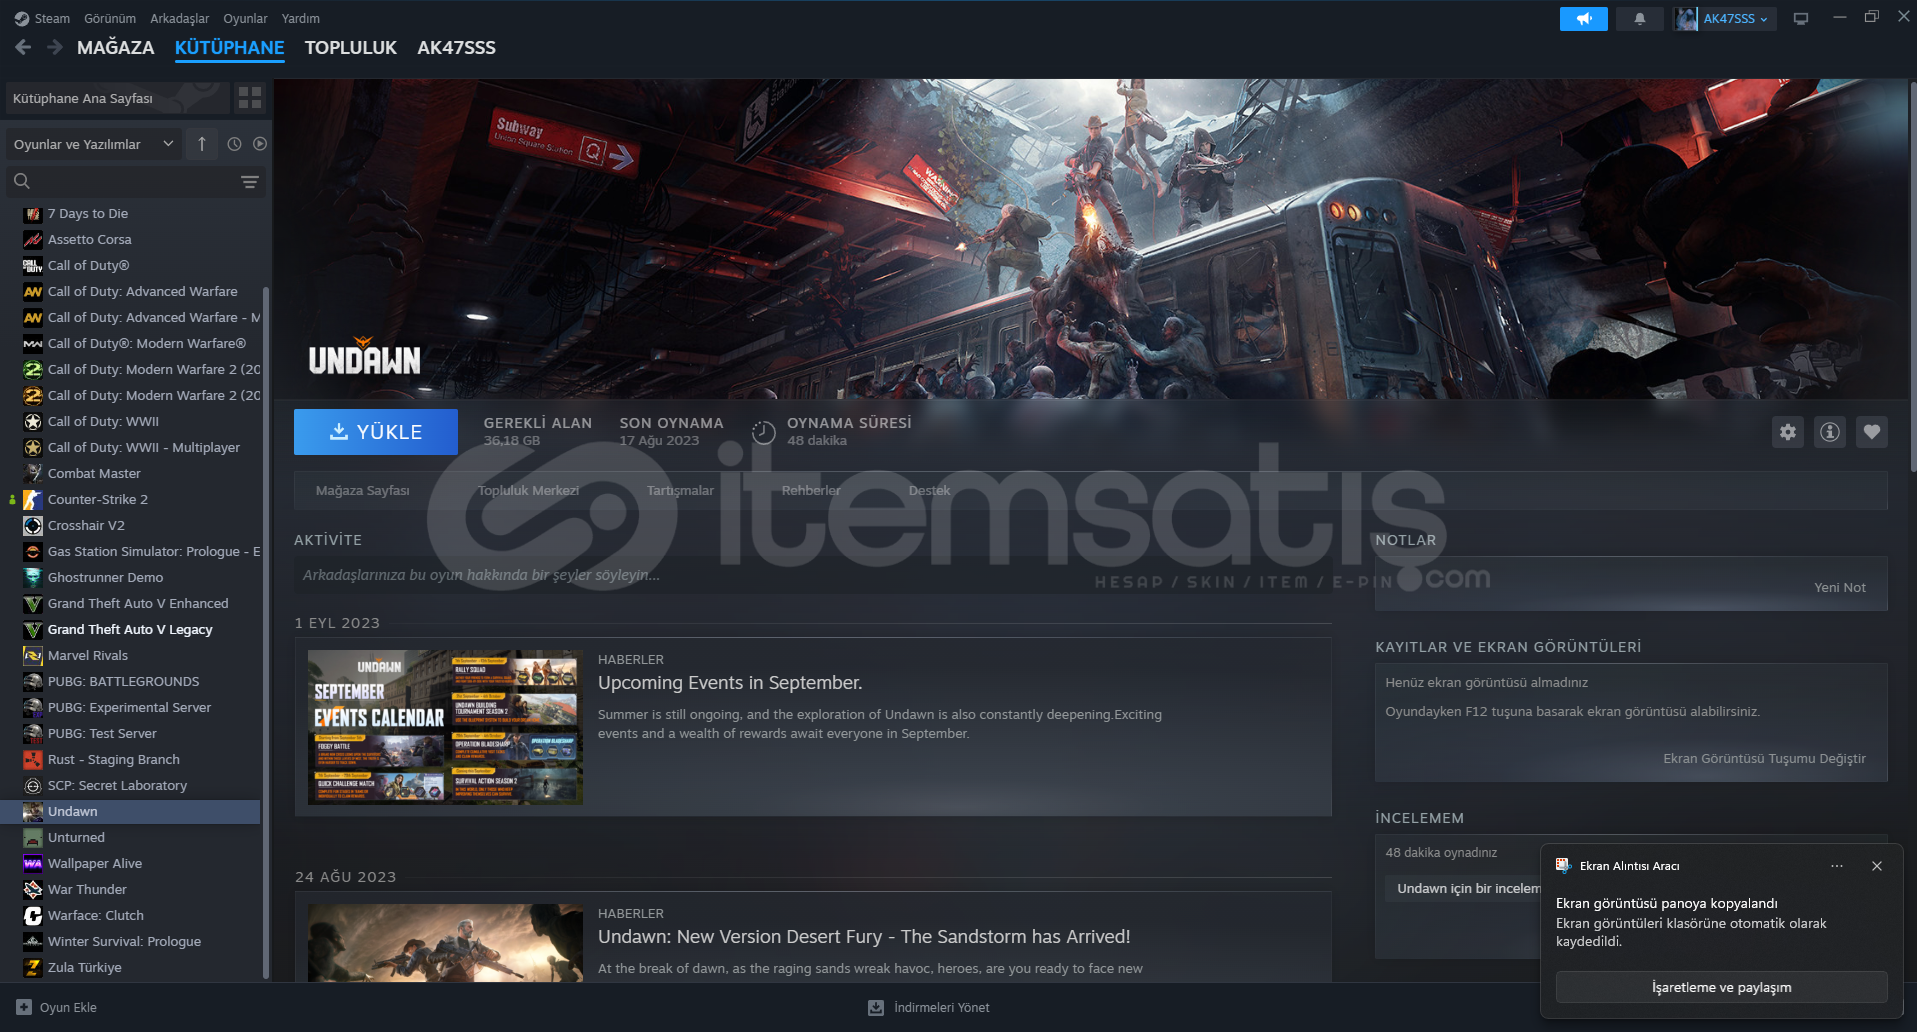Open the Upcoming Events in September headline
Screen dimensions: 1917x1032
coord(730,683)
